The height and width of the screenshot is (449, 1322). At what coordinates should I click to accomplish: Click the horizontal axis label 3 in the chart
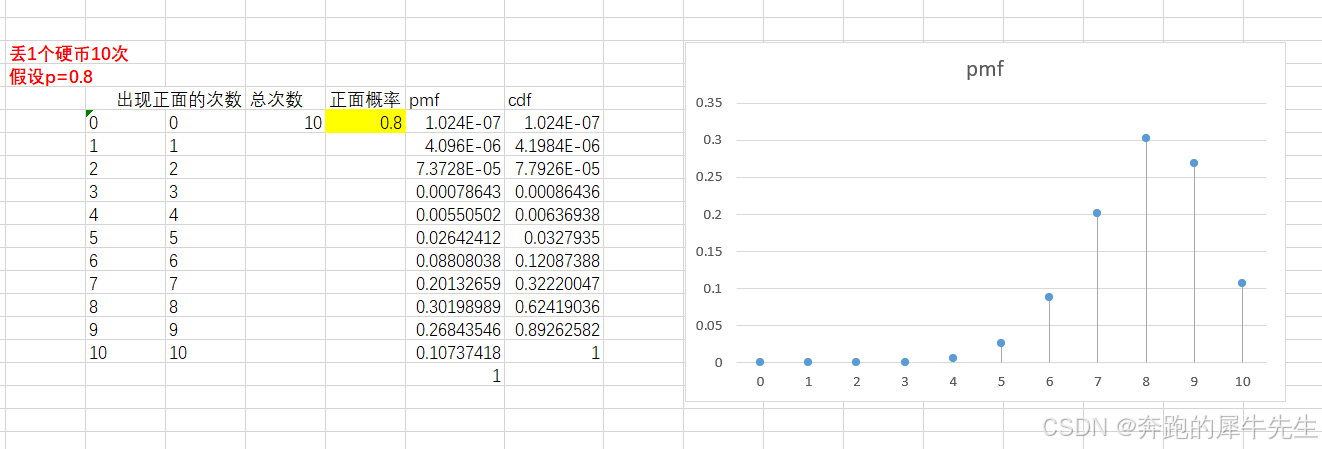[905, 381]
